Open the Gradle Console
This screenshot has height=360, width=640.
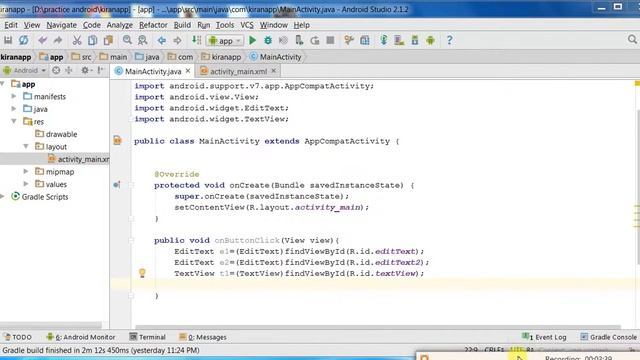pyautogui.click(x=609, y=337)
